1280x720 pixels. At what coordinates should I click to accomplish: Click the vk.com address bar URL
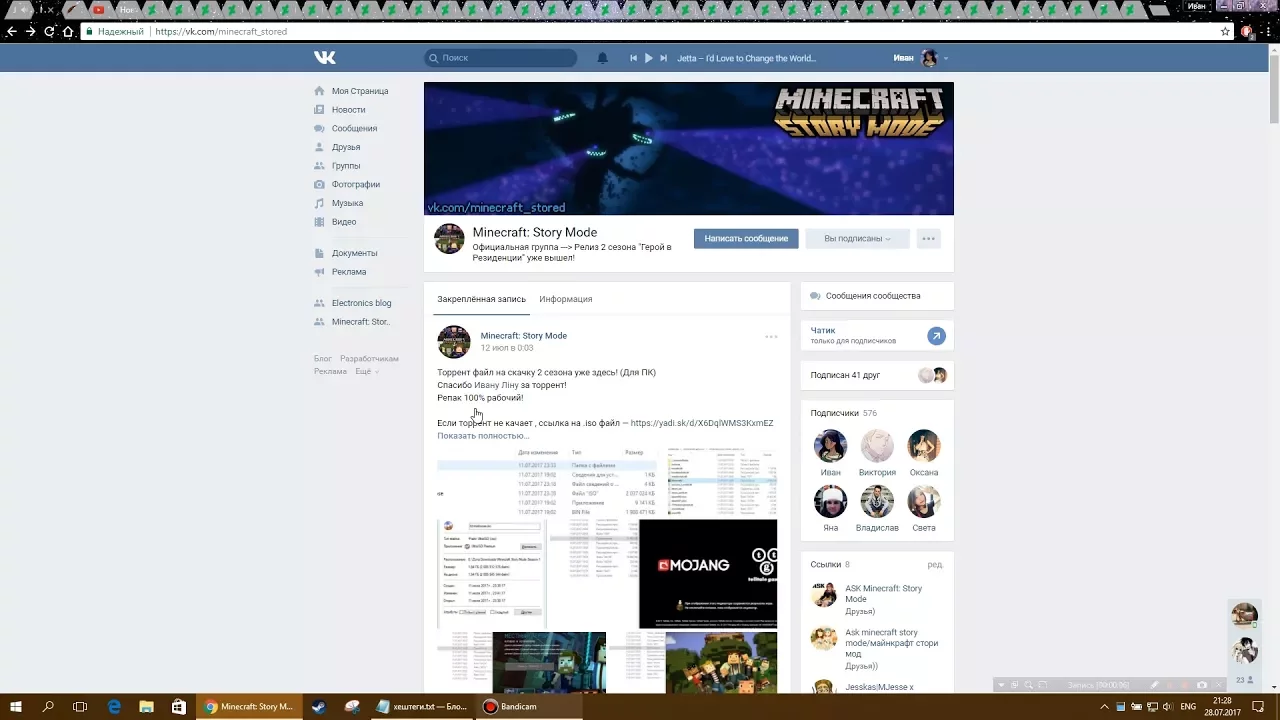(220, 31)
